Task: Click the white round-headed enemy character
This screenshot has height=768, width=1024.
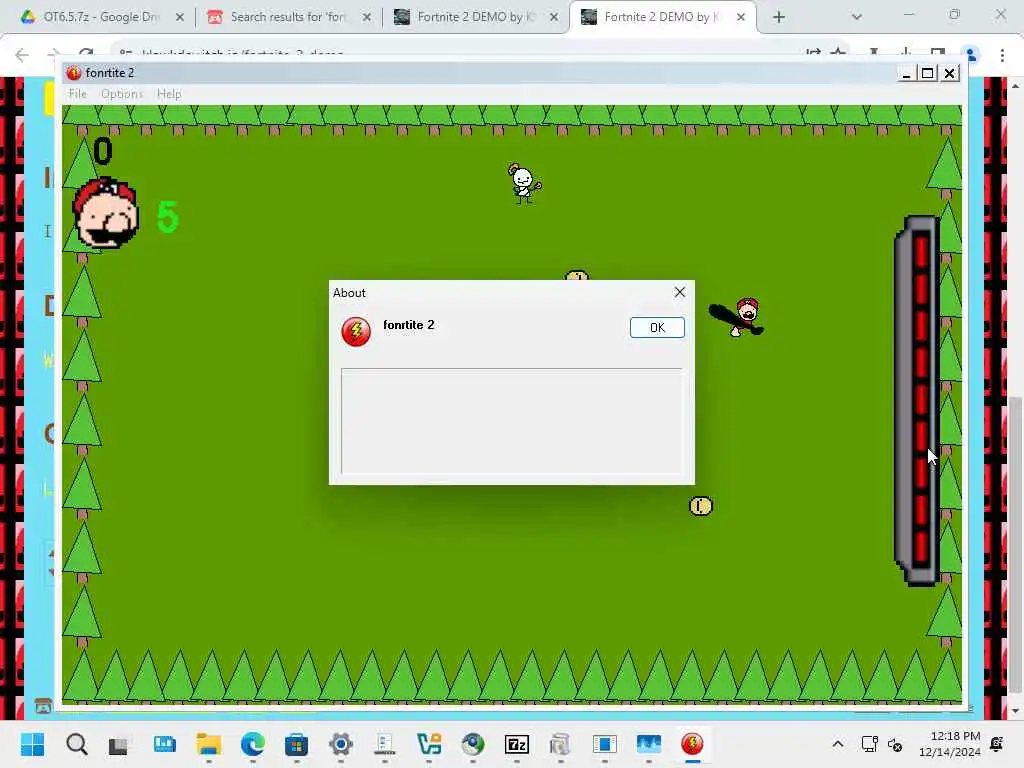Action: pos(524,184)
